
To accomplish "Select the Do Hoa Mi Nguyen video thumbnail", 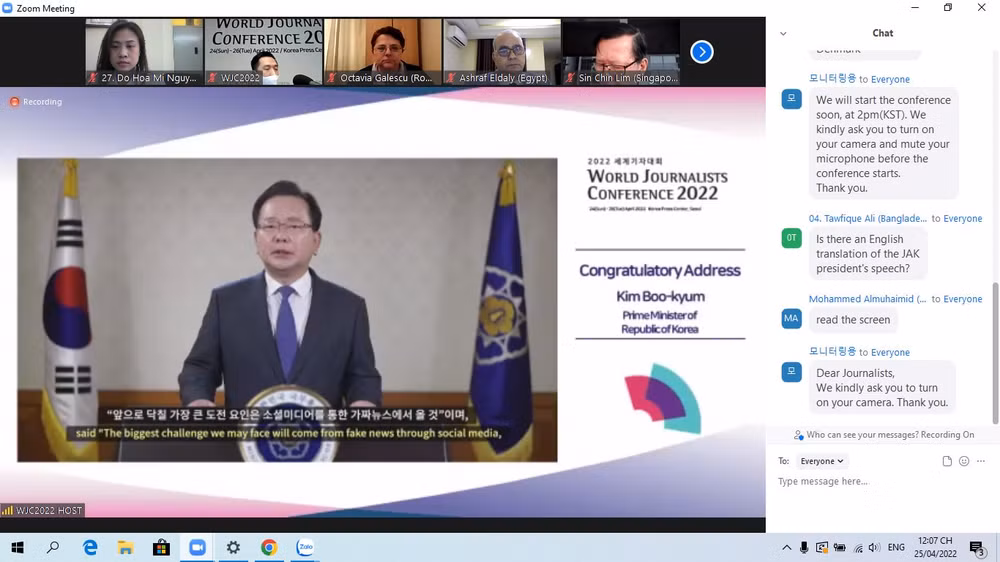I will 144,52.
